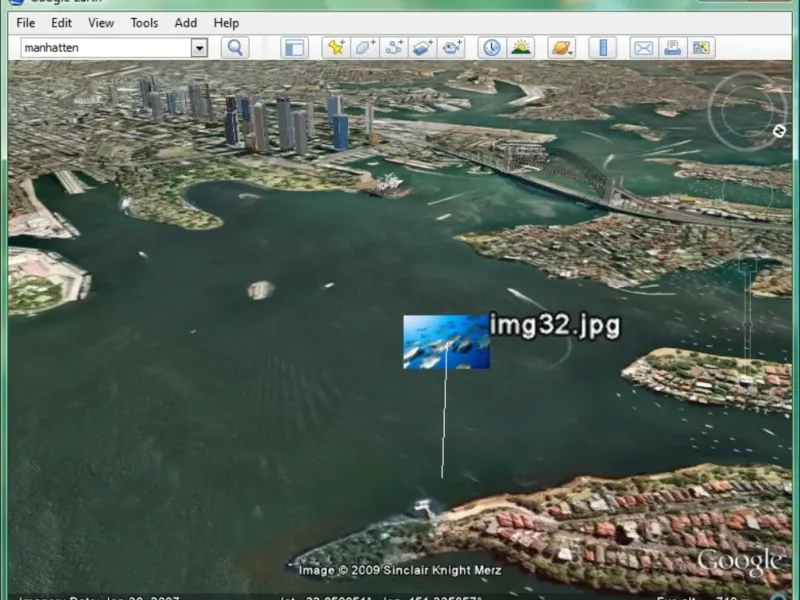Click the img32.jpg fish photo thumbnail
800x600 pixels.
(x=446, y=342)
